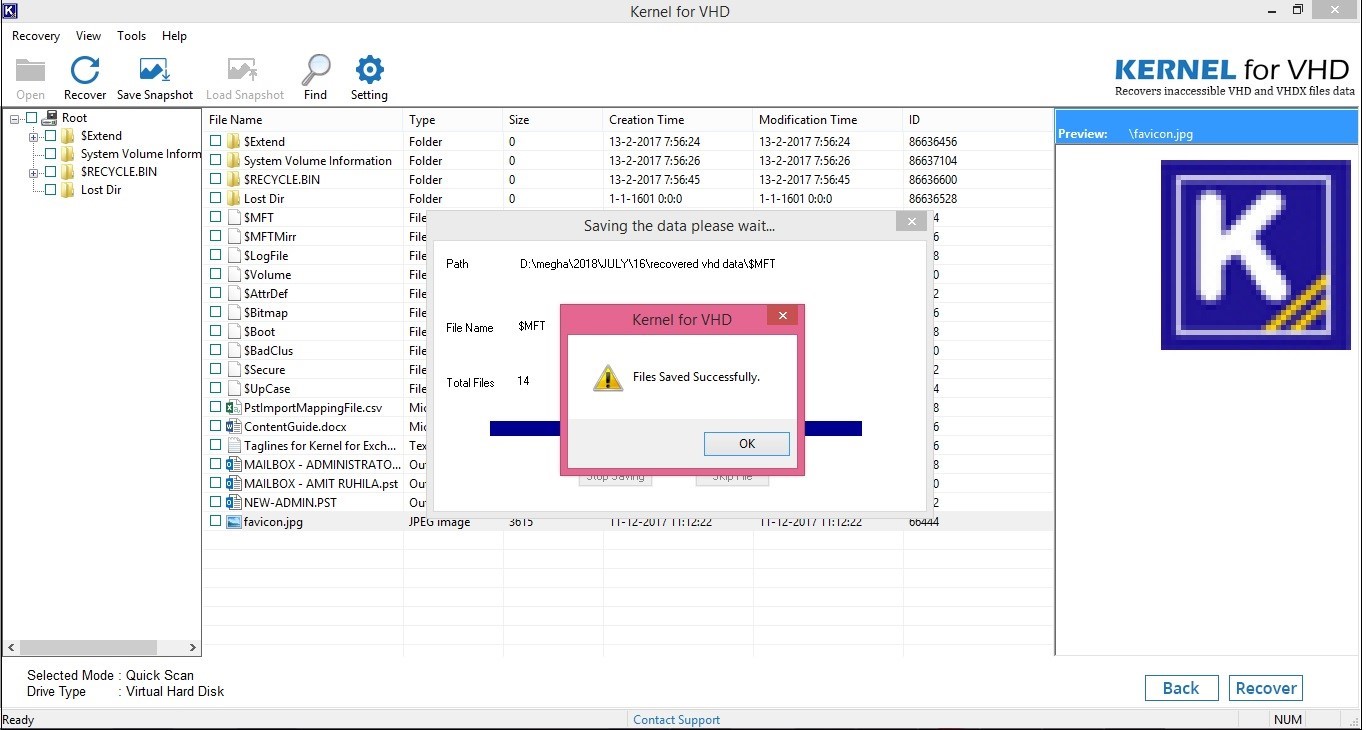
Task: Check the checkbox next to favicon.jpg
Action: point(215,521)
